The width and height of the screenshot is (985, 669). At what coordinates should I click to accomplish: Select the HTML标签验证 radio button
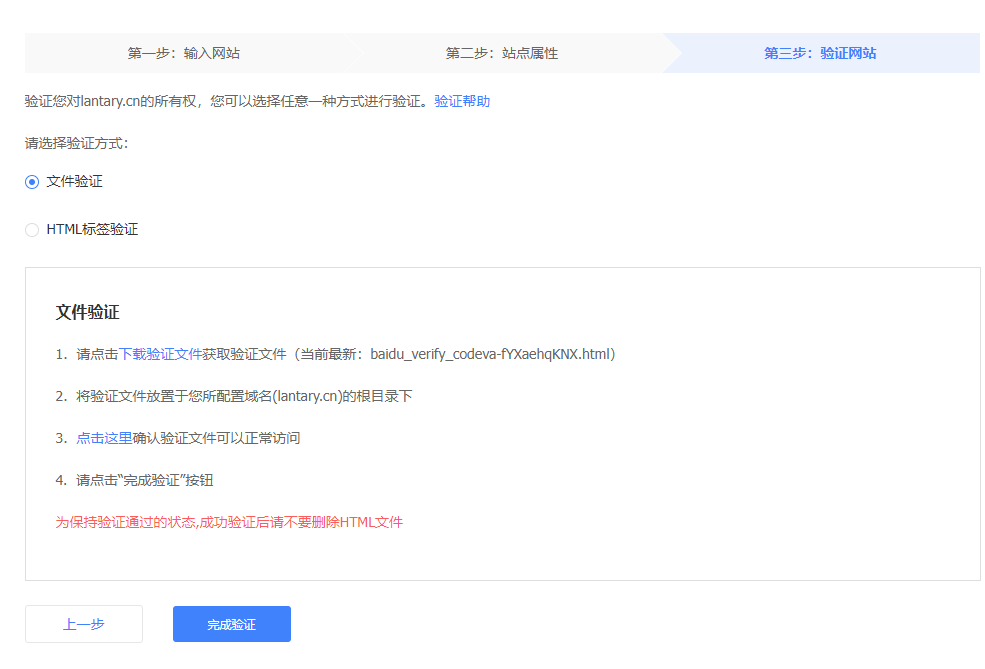click(x=32, y=230)
